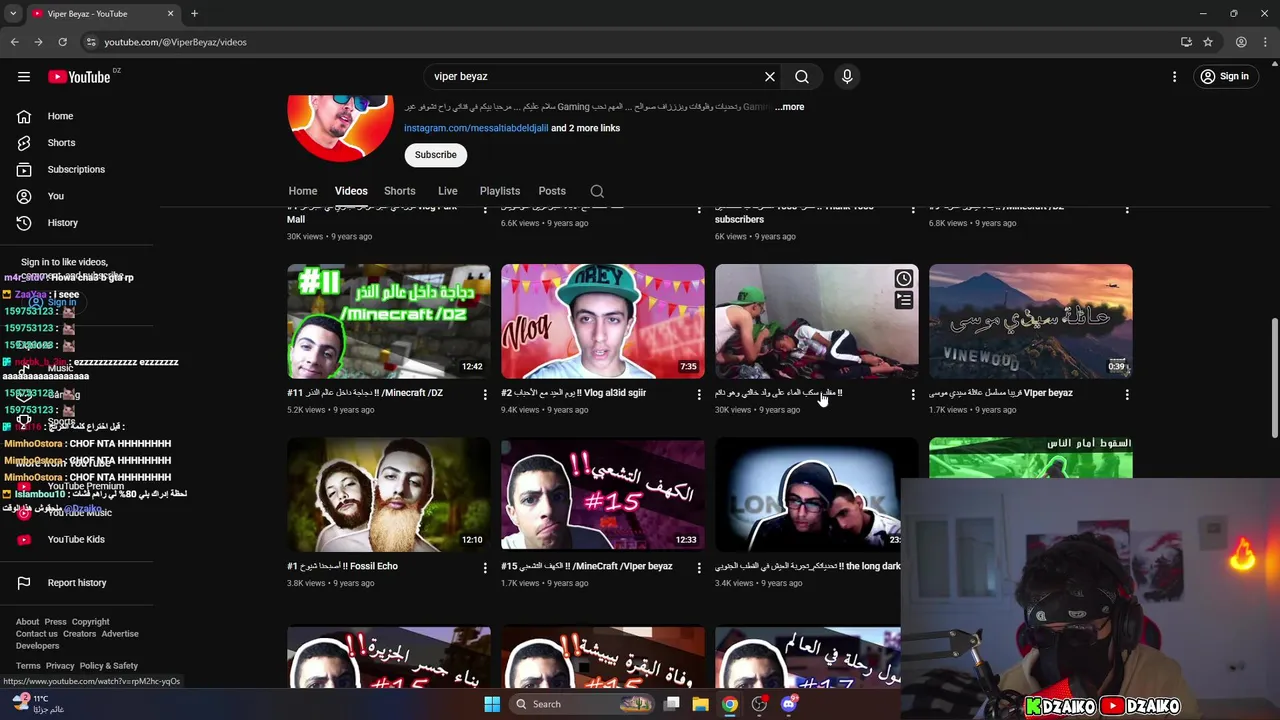Switch to the channel Home tab

[303, 191]
